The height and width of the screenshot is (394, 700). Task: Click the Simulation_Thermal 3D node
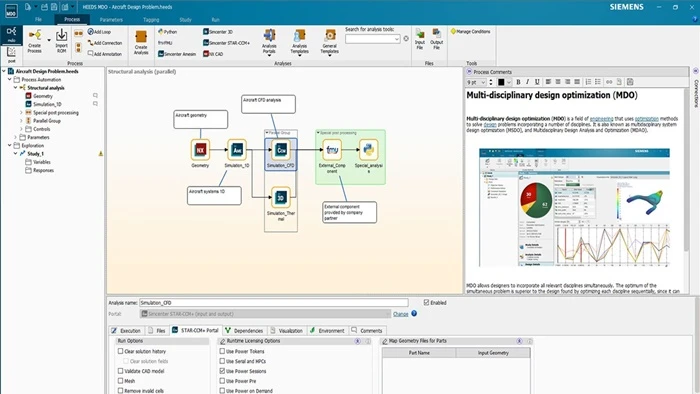[281, 197]
